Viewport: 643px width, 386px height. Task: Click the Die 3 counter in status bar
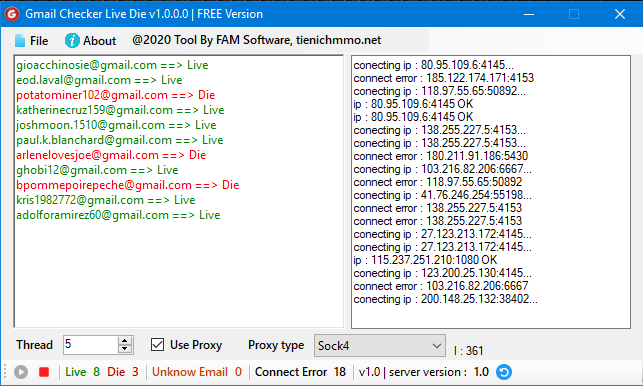coord(123,372)
